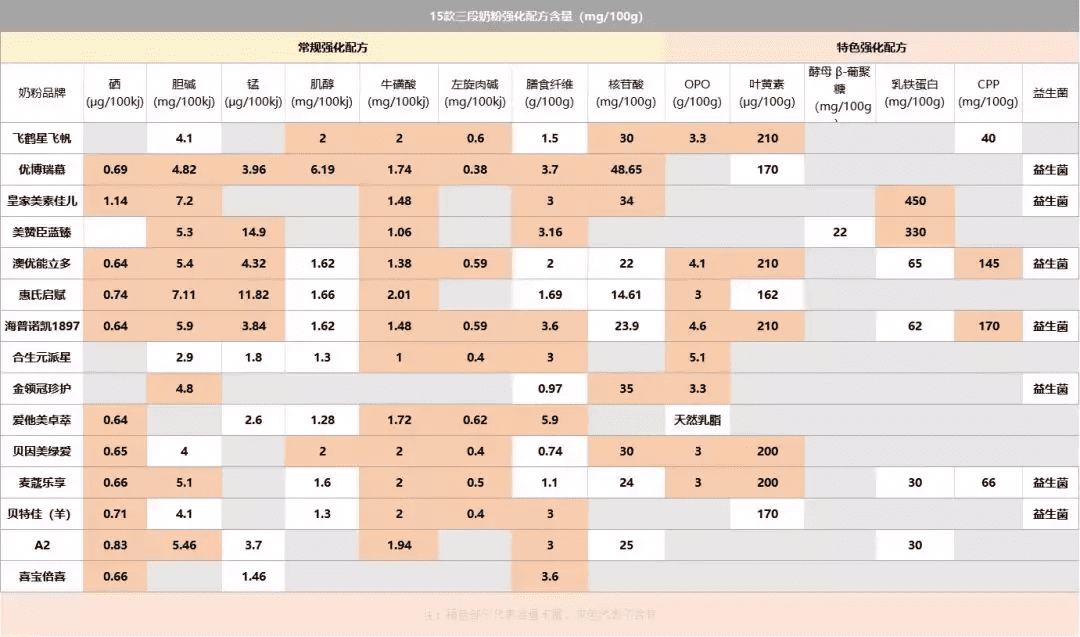Select the 5.9 膳食纤维 value for 爱他美卓萃
The image size is (1080, 637).
[550, 420]
